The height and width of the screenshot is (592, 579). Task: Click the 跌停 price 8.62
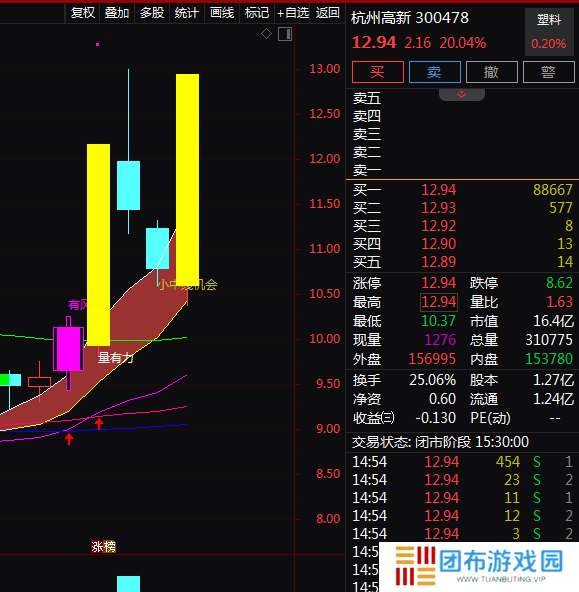(x=559, y=283)
